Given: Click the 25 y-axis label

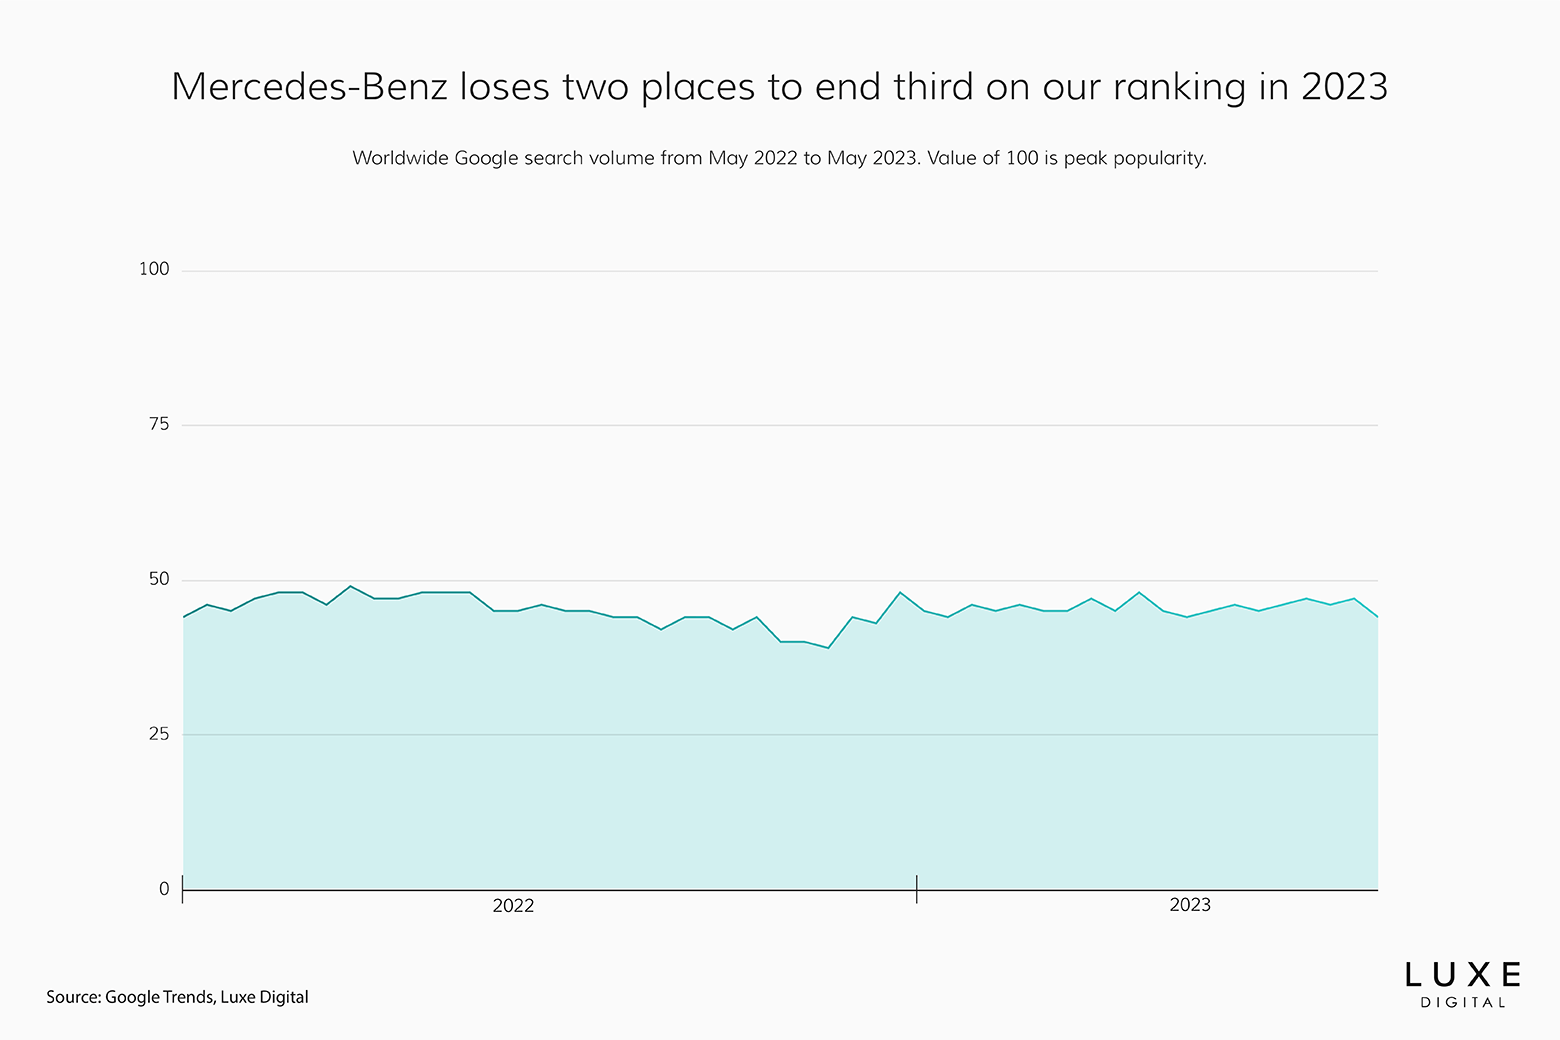Looking at the screenshot, I should click(x=159, y=734).
